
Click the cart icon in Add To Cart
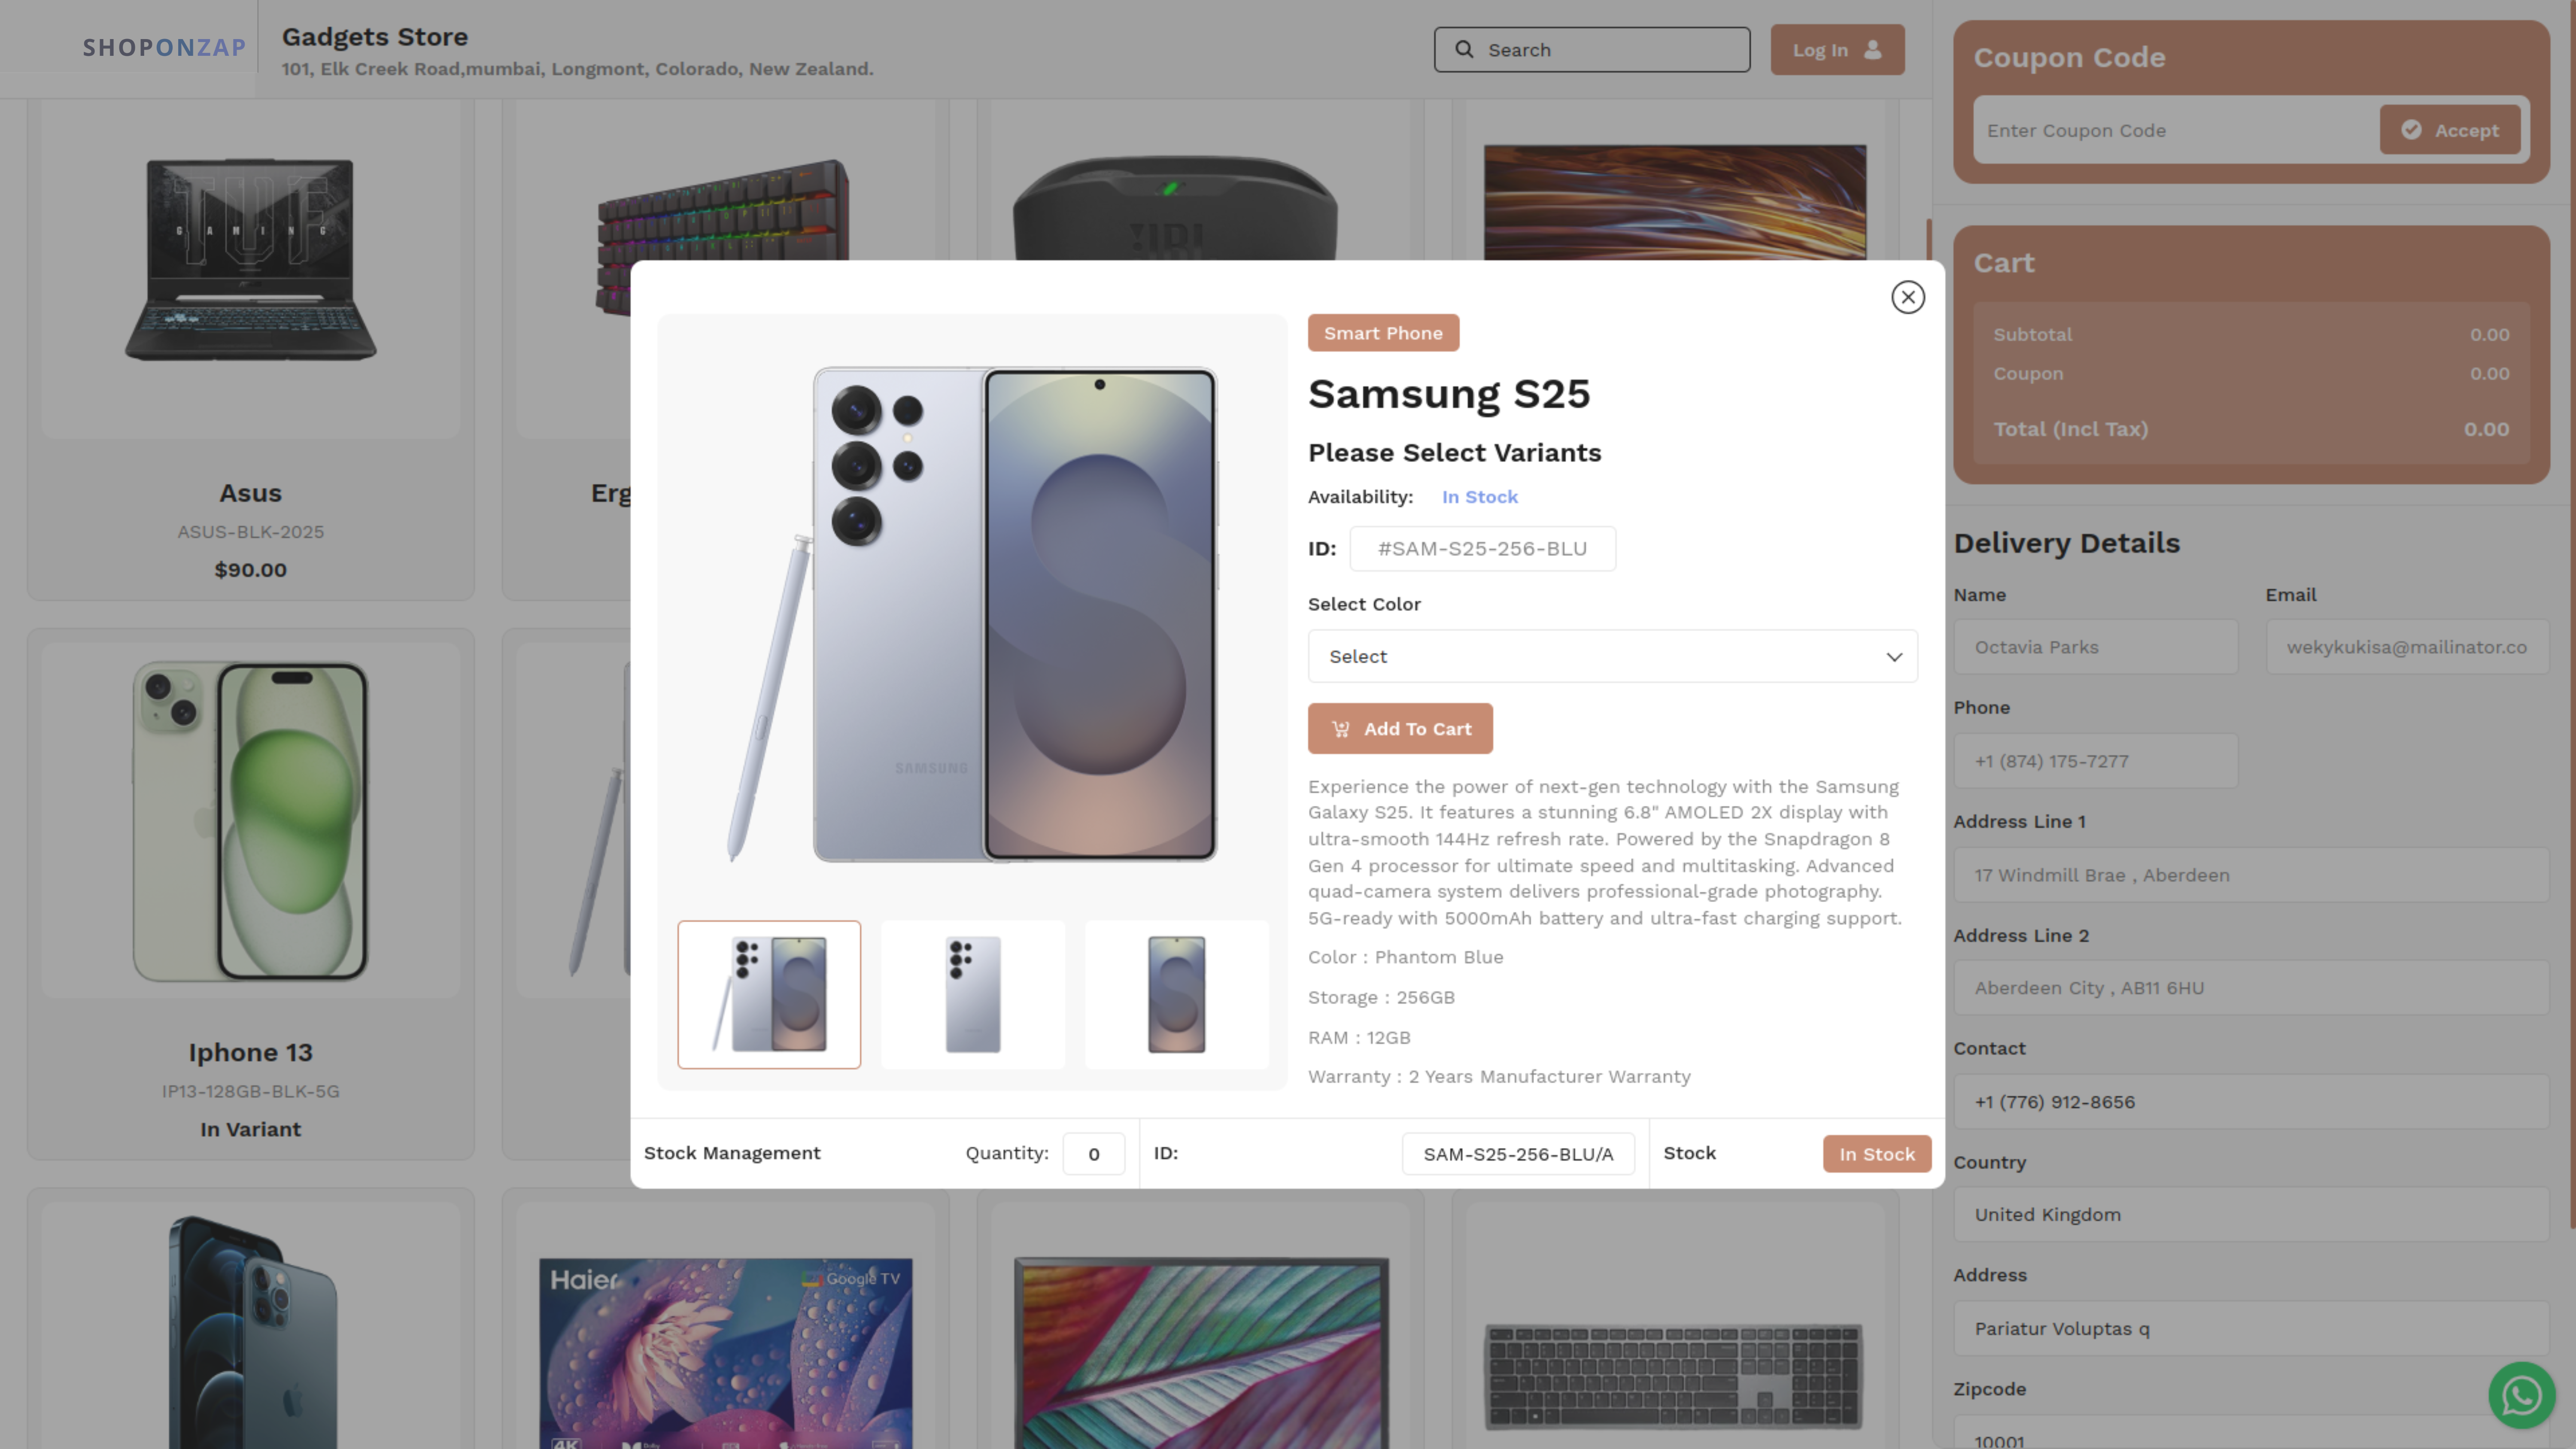point(1340,729)
